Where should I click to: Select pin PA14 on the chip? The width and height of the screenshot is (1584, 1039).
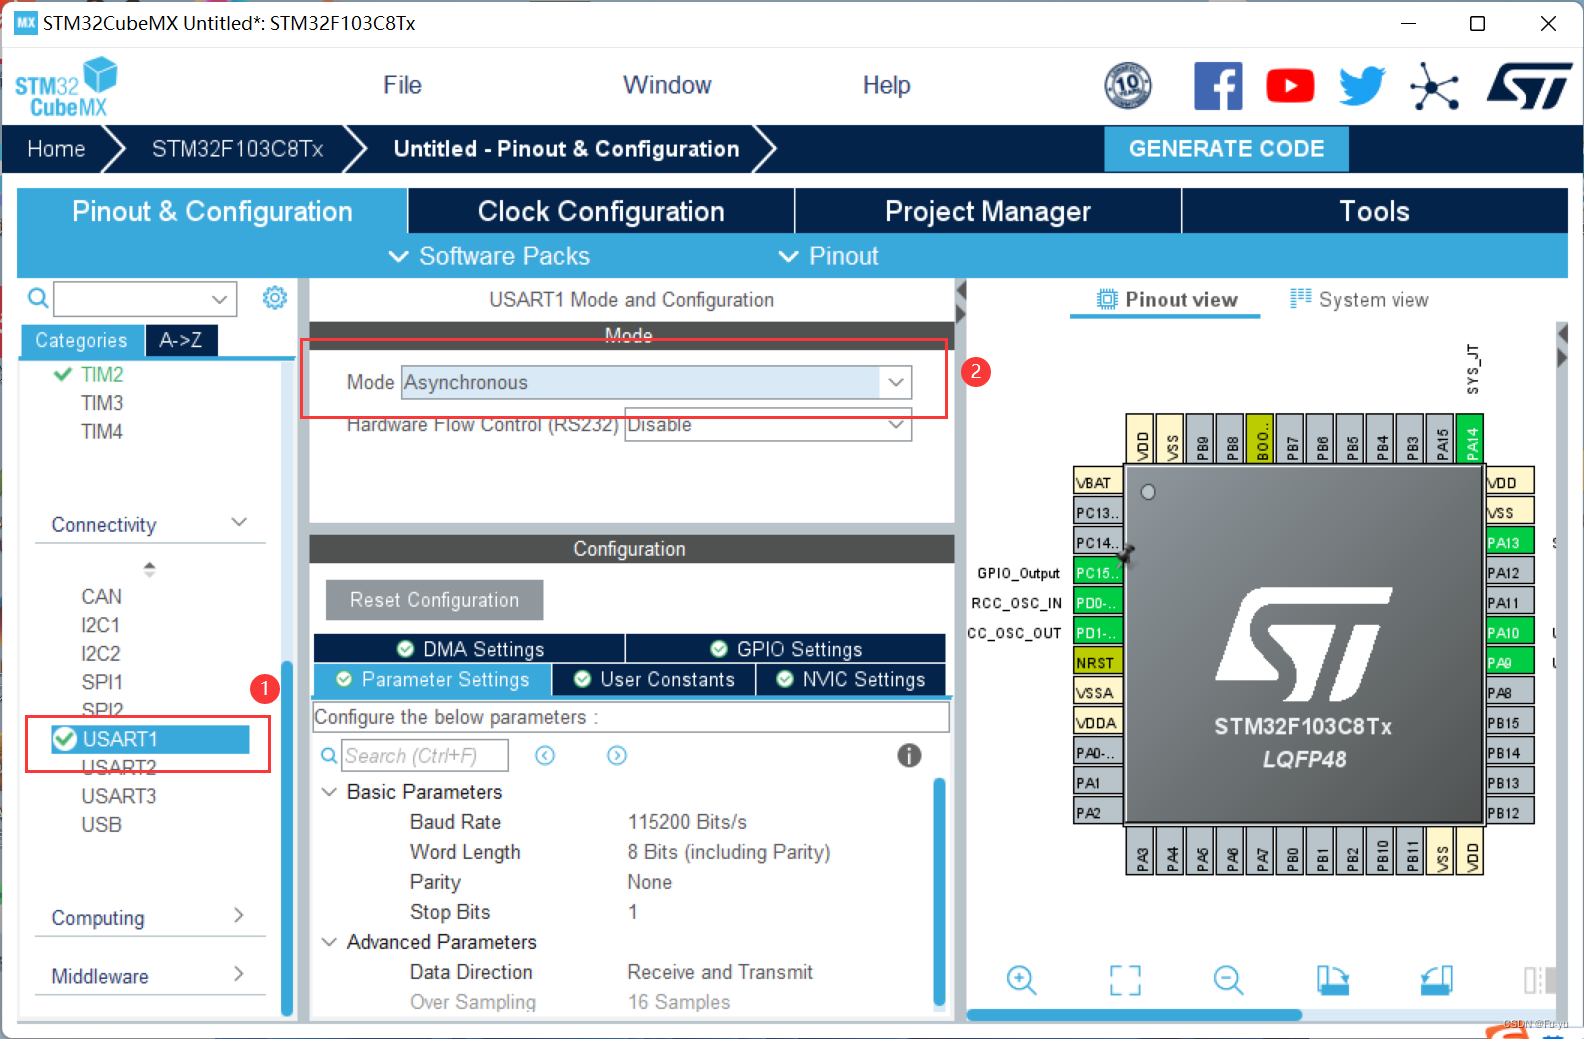click(1471, 438)
